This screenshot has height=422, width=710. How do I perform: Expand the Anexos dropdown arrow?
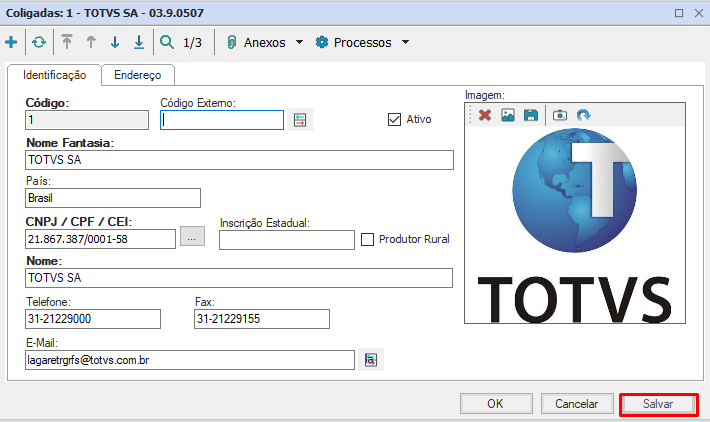pos(299,42)
